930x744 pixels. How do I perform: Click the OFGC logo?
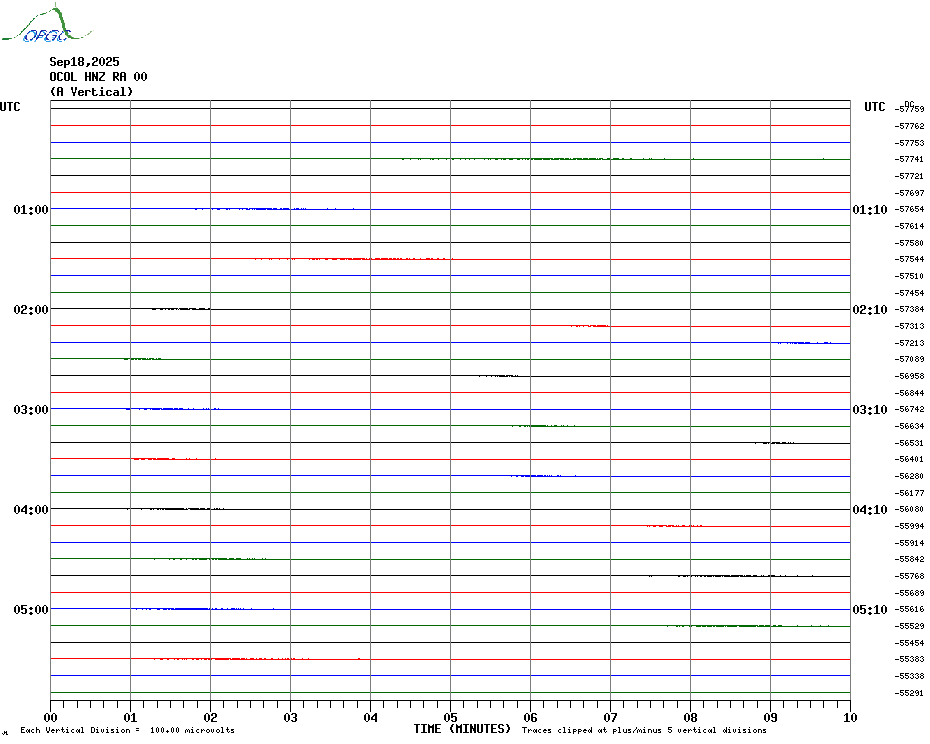point(46,24)
